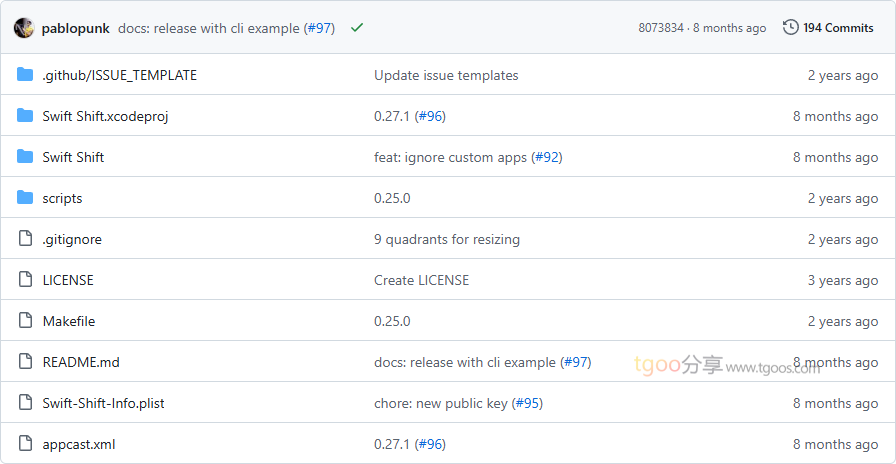
Task: Click the file icon beside LICENSE
Action: coord(25,280)
